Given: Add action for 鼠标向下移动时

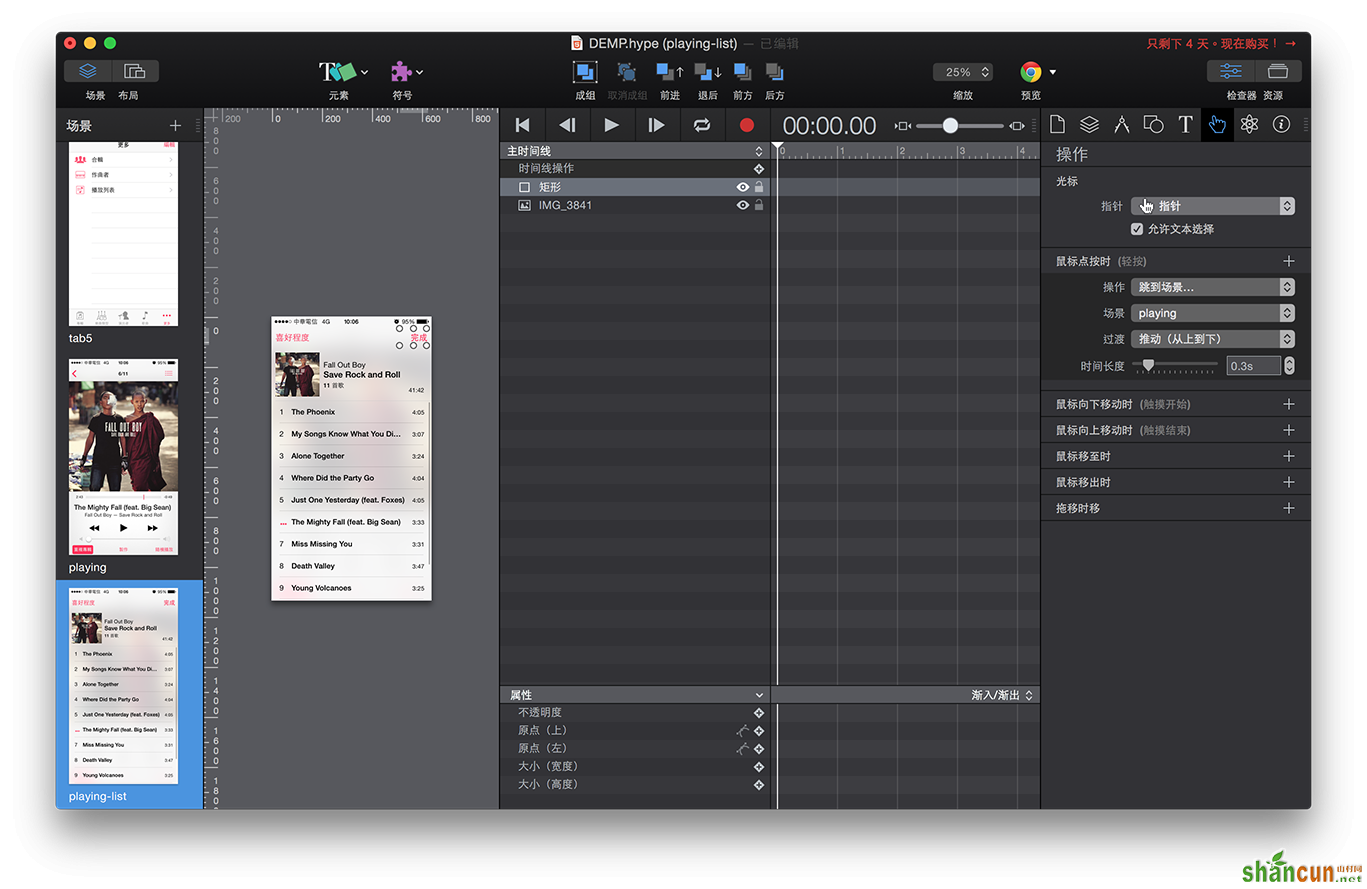Looking at the screenshot, I should click(1288, 404).
